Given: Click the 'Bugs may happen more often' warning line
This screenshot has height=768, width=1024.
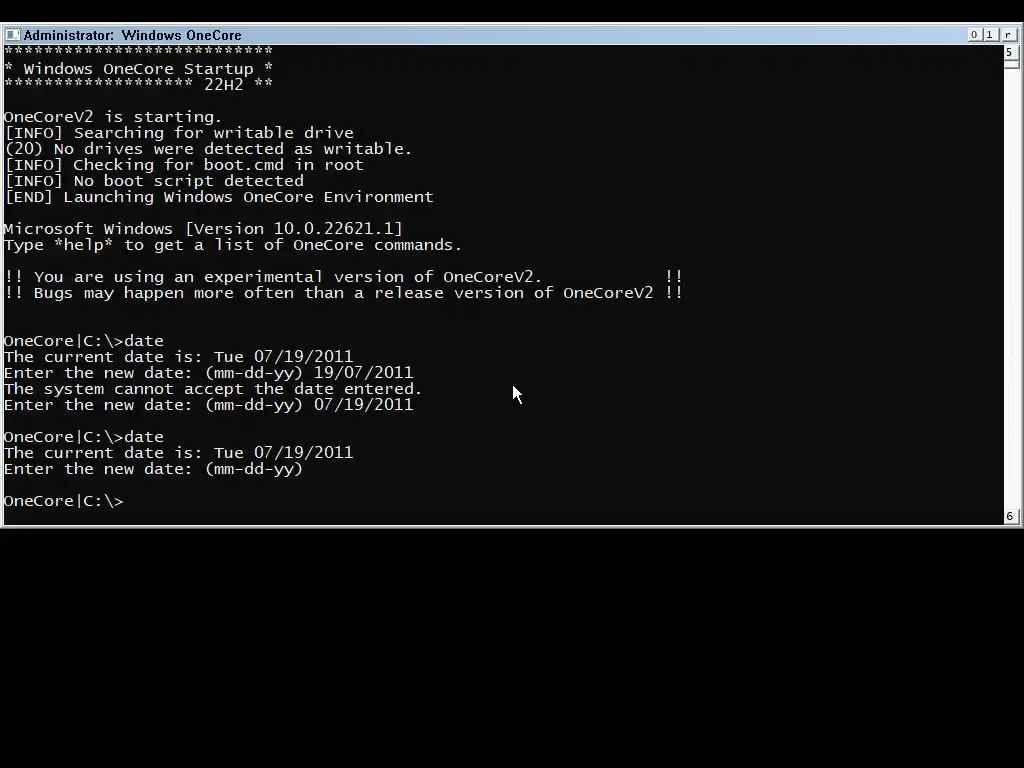Looking at the screenshot, I should pos(344,293).
